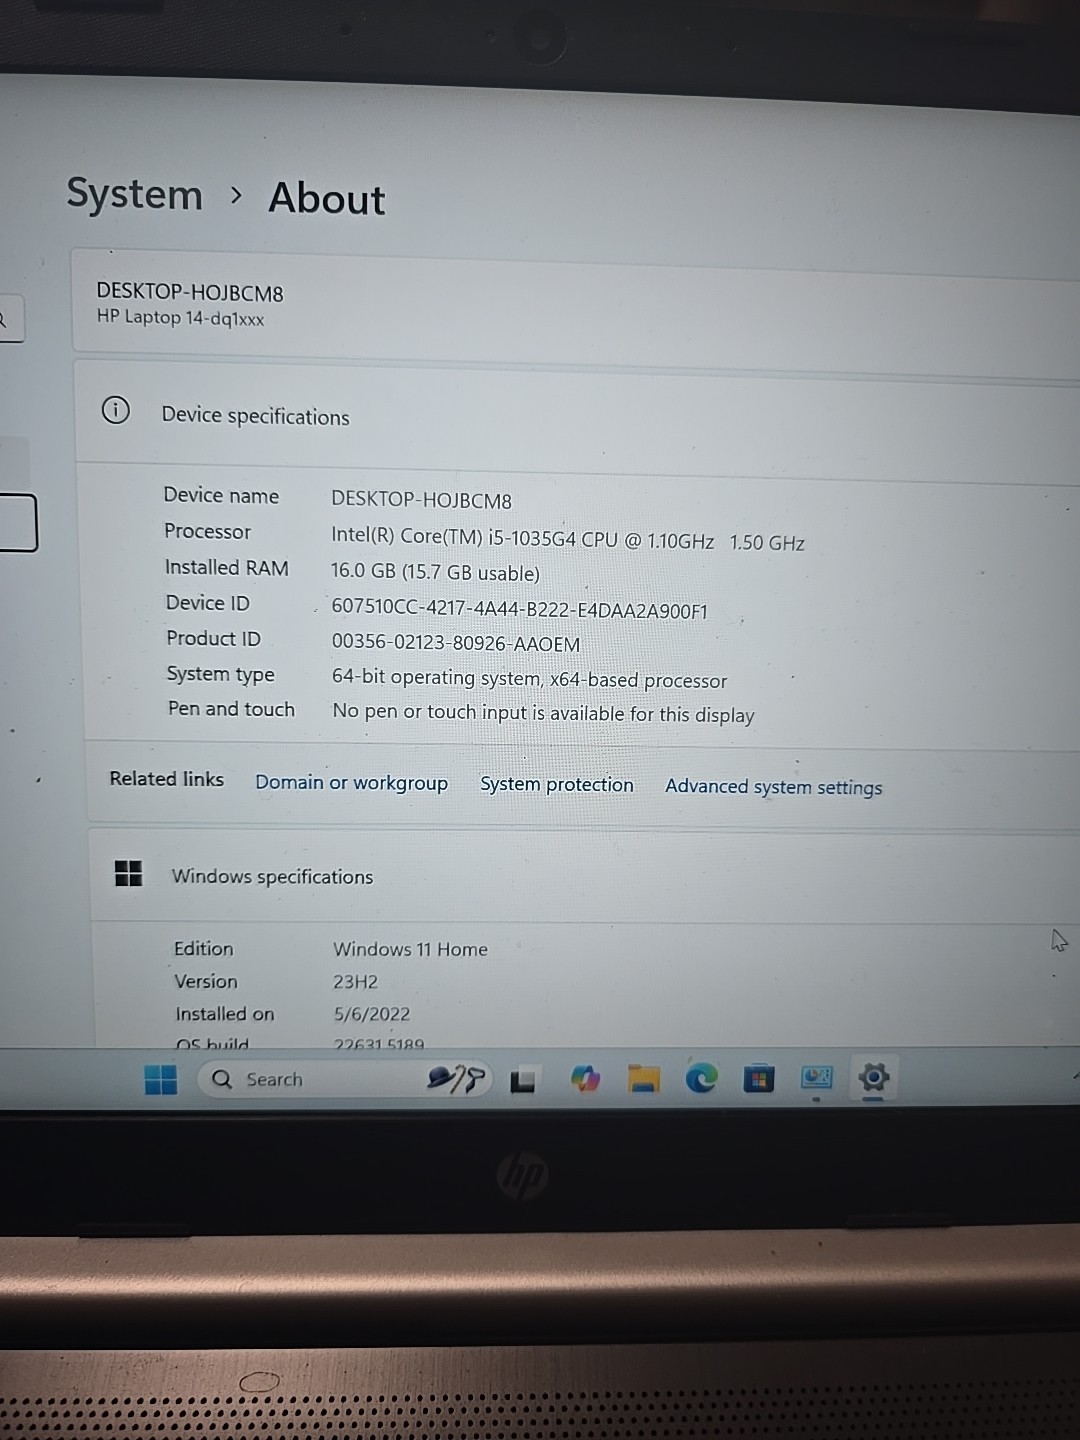Open File Explorer from the taskbar
The height and width of the screenshot is (1440, 1080).
(643, 1079)
